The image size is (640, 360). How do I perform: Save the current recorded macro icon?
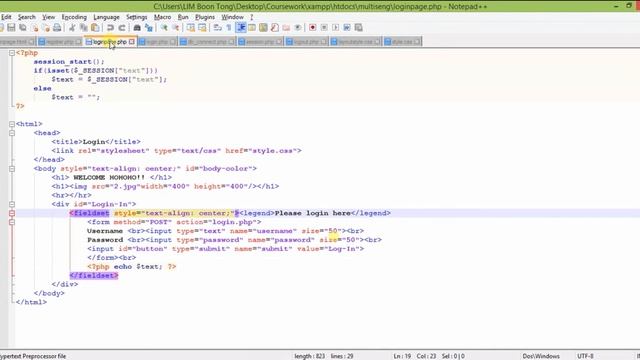[x=358, y=28]
